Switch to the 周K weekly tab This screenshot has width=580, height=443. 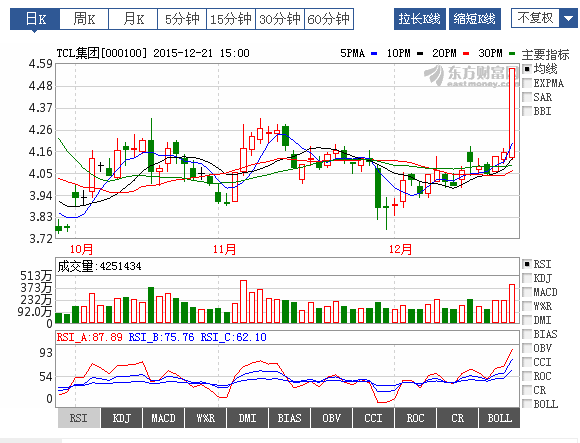click(84, 19)
